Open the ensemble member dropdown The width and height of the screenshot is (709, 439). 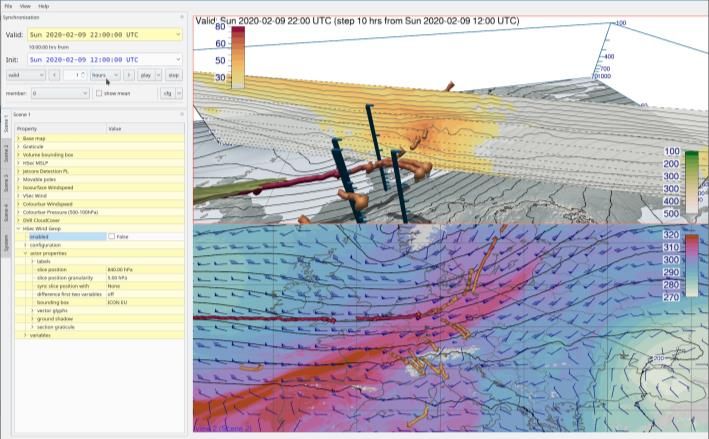(x=60, y=93)
